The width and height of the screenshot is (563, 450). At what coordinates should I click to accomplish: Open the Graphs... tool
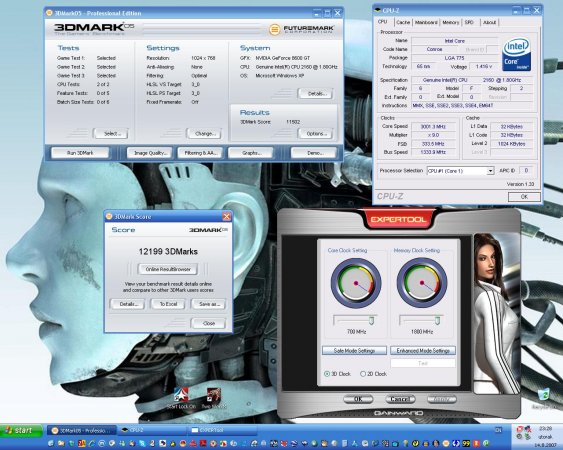click(x=251, y=153)
